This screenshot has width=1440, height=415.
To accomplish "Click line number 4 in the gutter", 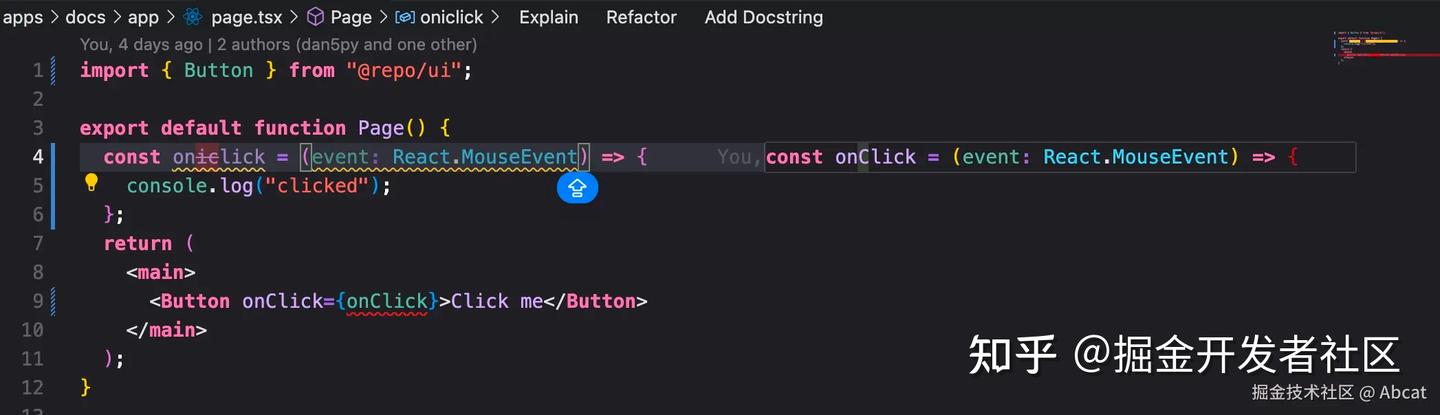I will [38, 156].
